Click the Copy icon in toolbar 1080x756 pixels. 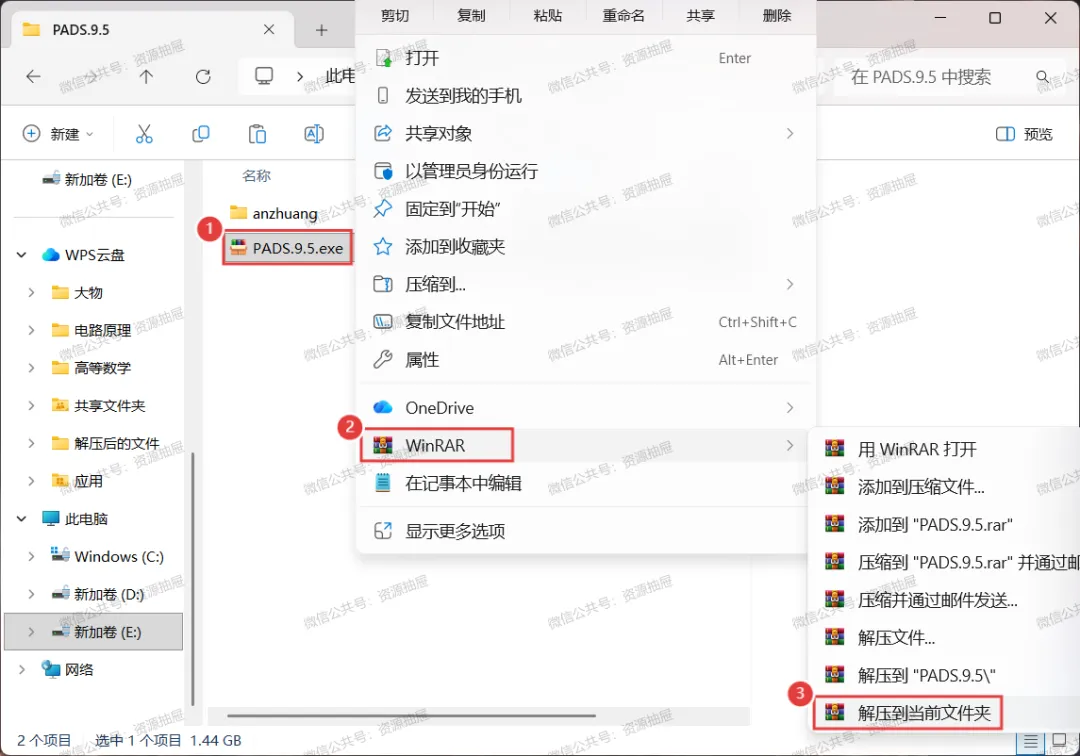(200, 134)
